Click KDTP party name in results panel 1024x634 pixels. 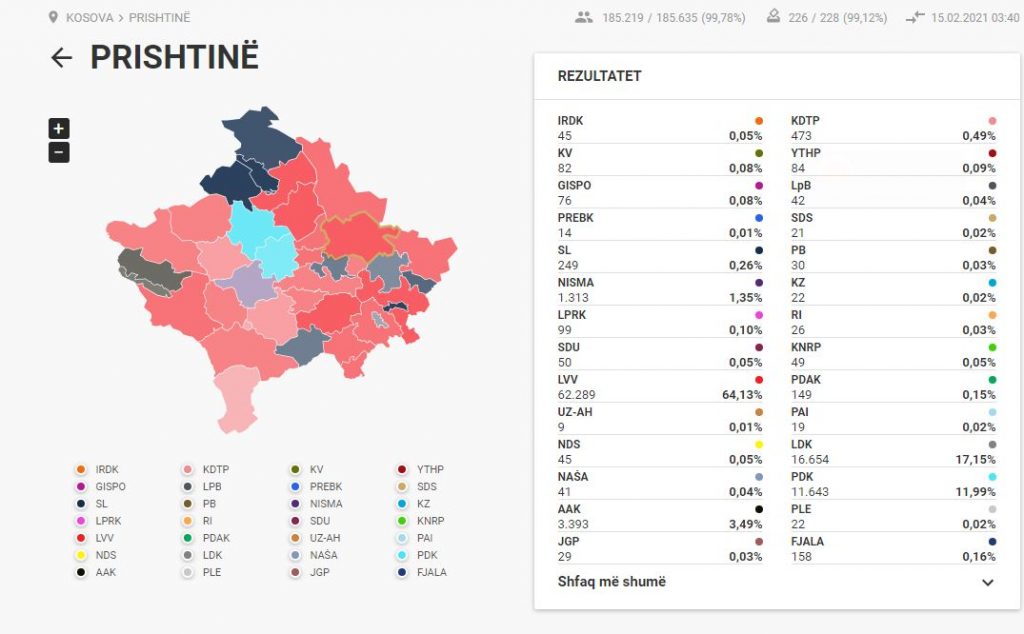(x=805, y=121)
